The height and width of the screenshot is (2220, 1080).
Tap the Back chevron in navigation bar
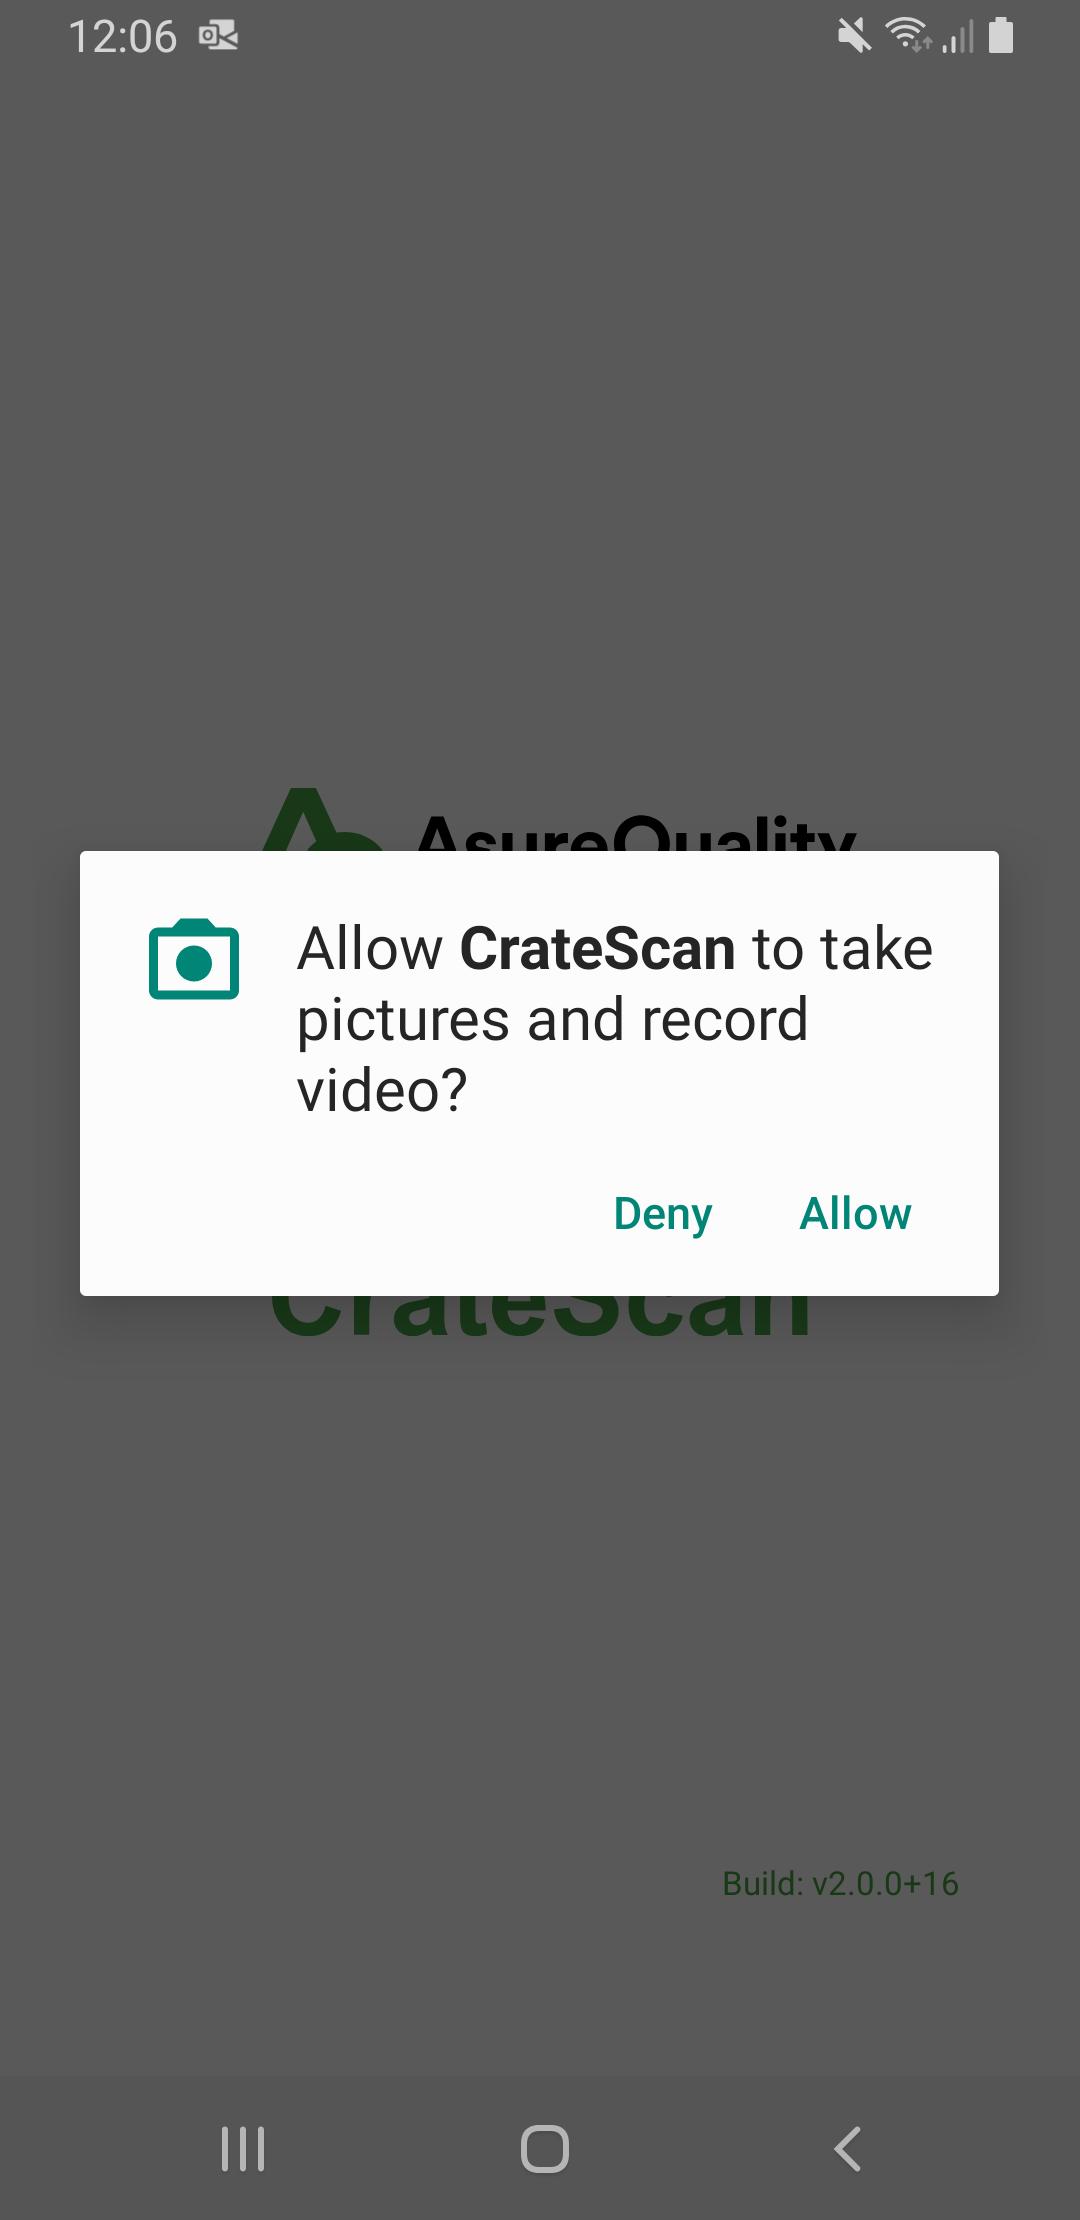847,2148
